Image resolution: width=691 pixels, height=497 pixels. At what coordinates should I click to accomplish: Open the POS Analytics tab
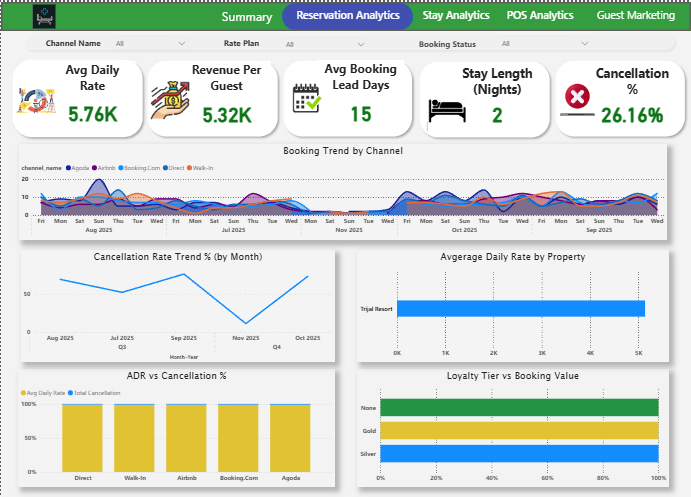540,16
